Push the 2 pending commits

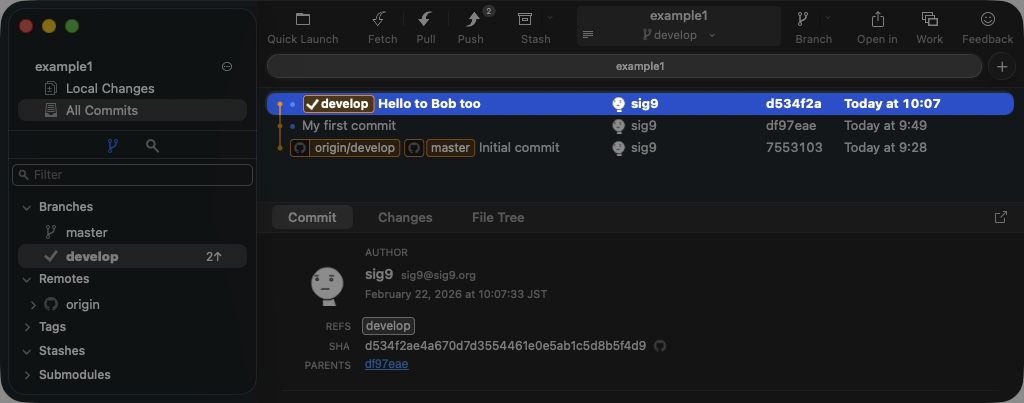click(x=472, y=20)
